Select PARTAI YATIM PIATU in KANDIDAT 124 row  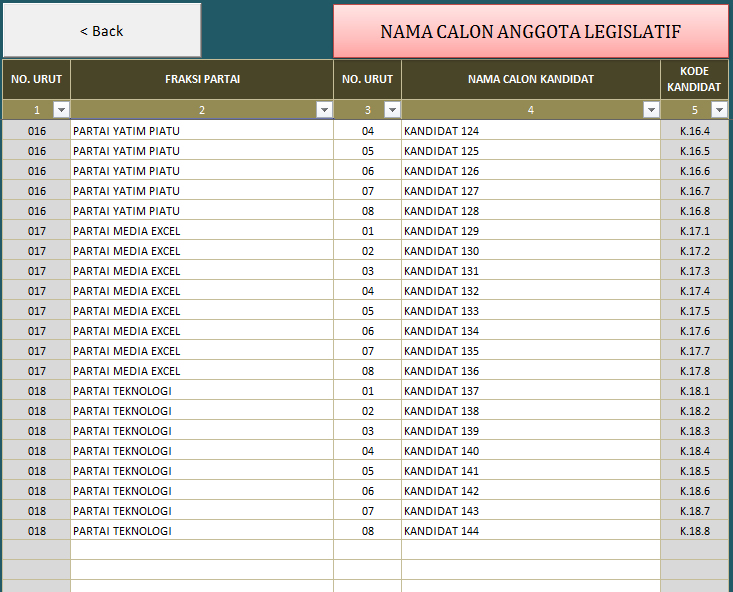tap(202, 130)
